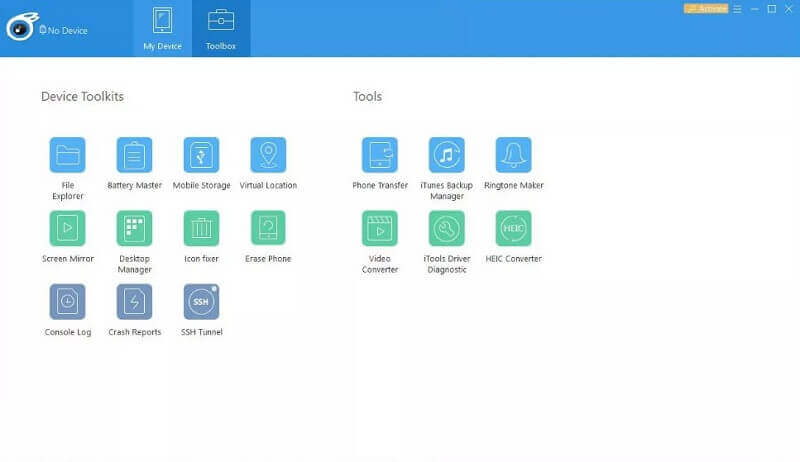Launch Phone Transfer tool
800x462 pixels.
pos(380,155)
